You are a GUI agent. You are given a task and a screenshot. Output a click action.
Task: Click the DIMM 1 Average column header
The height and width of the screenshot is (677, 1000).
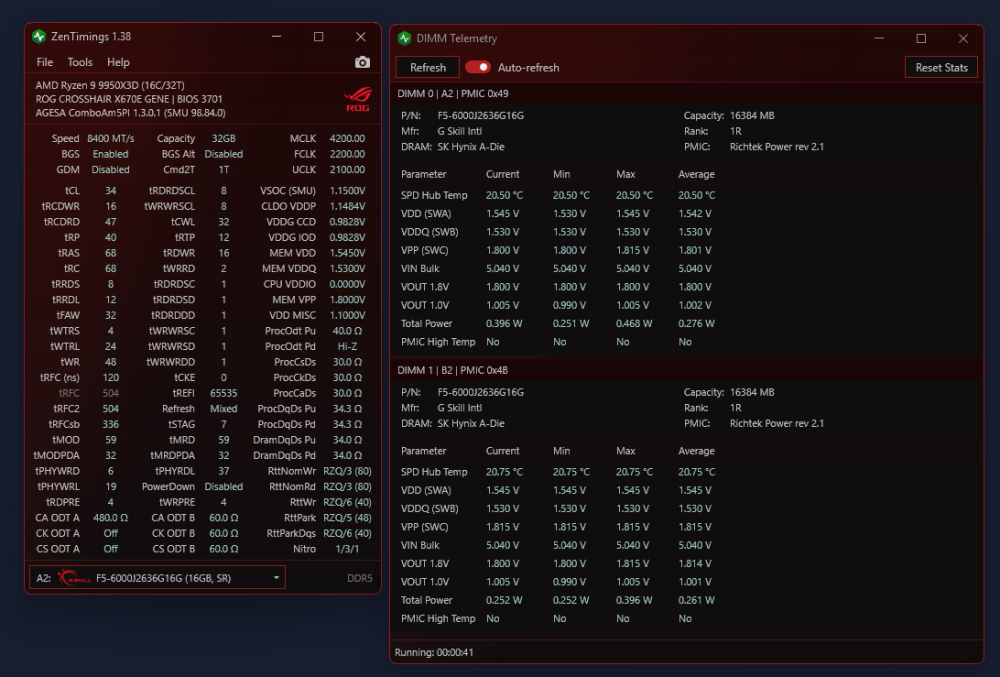[x=696, y=451]
